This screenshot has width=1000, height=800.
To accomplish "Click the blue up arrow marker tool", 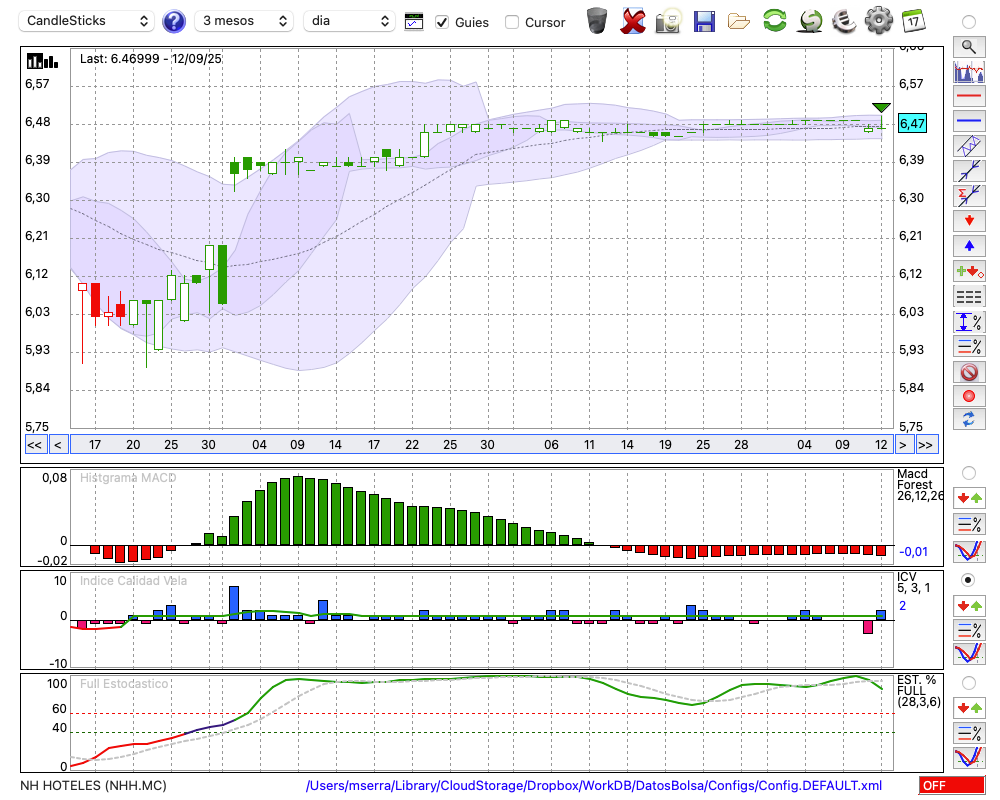I will (x=969, y=246).
